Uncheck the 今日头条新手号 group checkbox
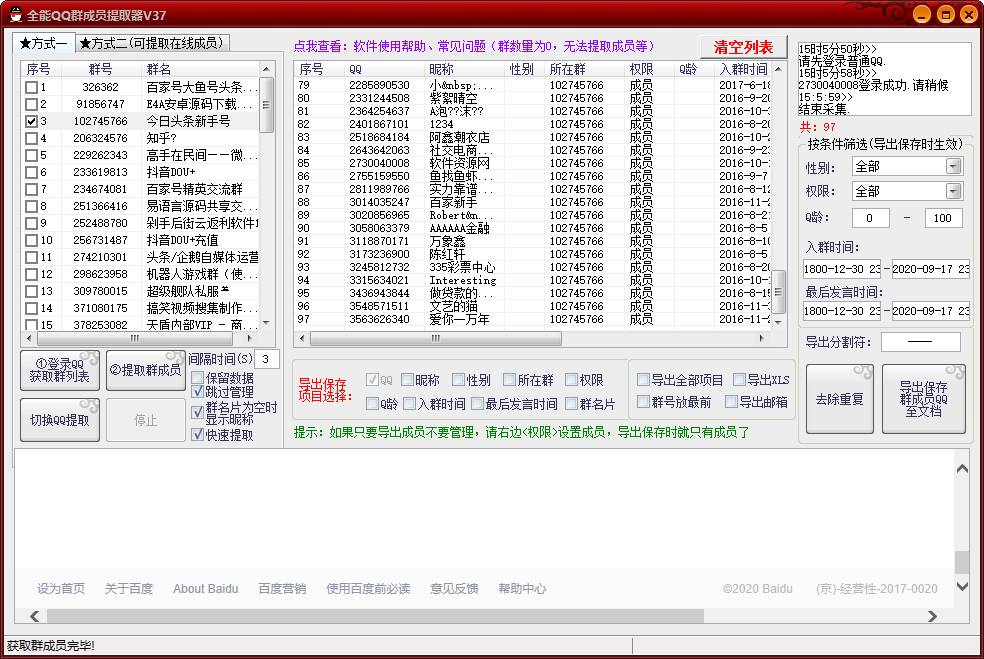This screenshot has width=984, height=659. pyautogui.click(x=32, y=121)
